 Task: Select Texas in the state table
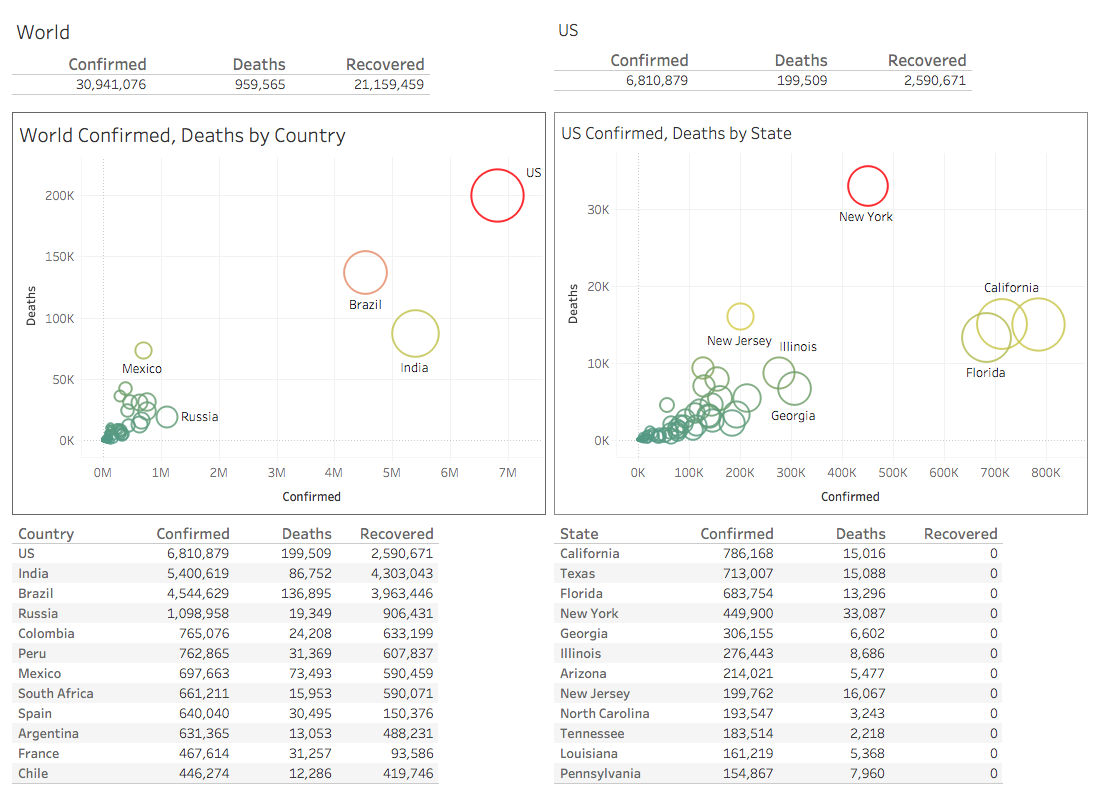click(x=577, y=573)
